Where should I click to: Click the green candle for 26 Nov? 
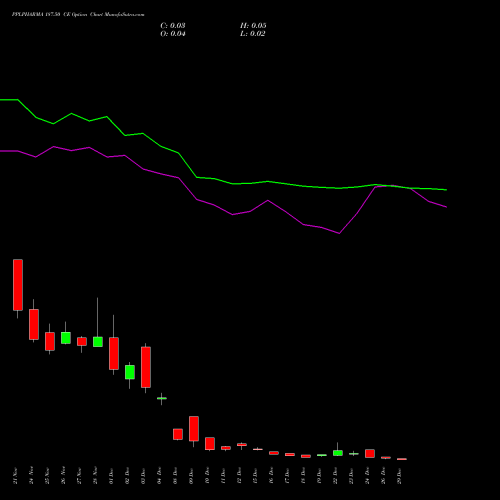(x=66, y=338)
